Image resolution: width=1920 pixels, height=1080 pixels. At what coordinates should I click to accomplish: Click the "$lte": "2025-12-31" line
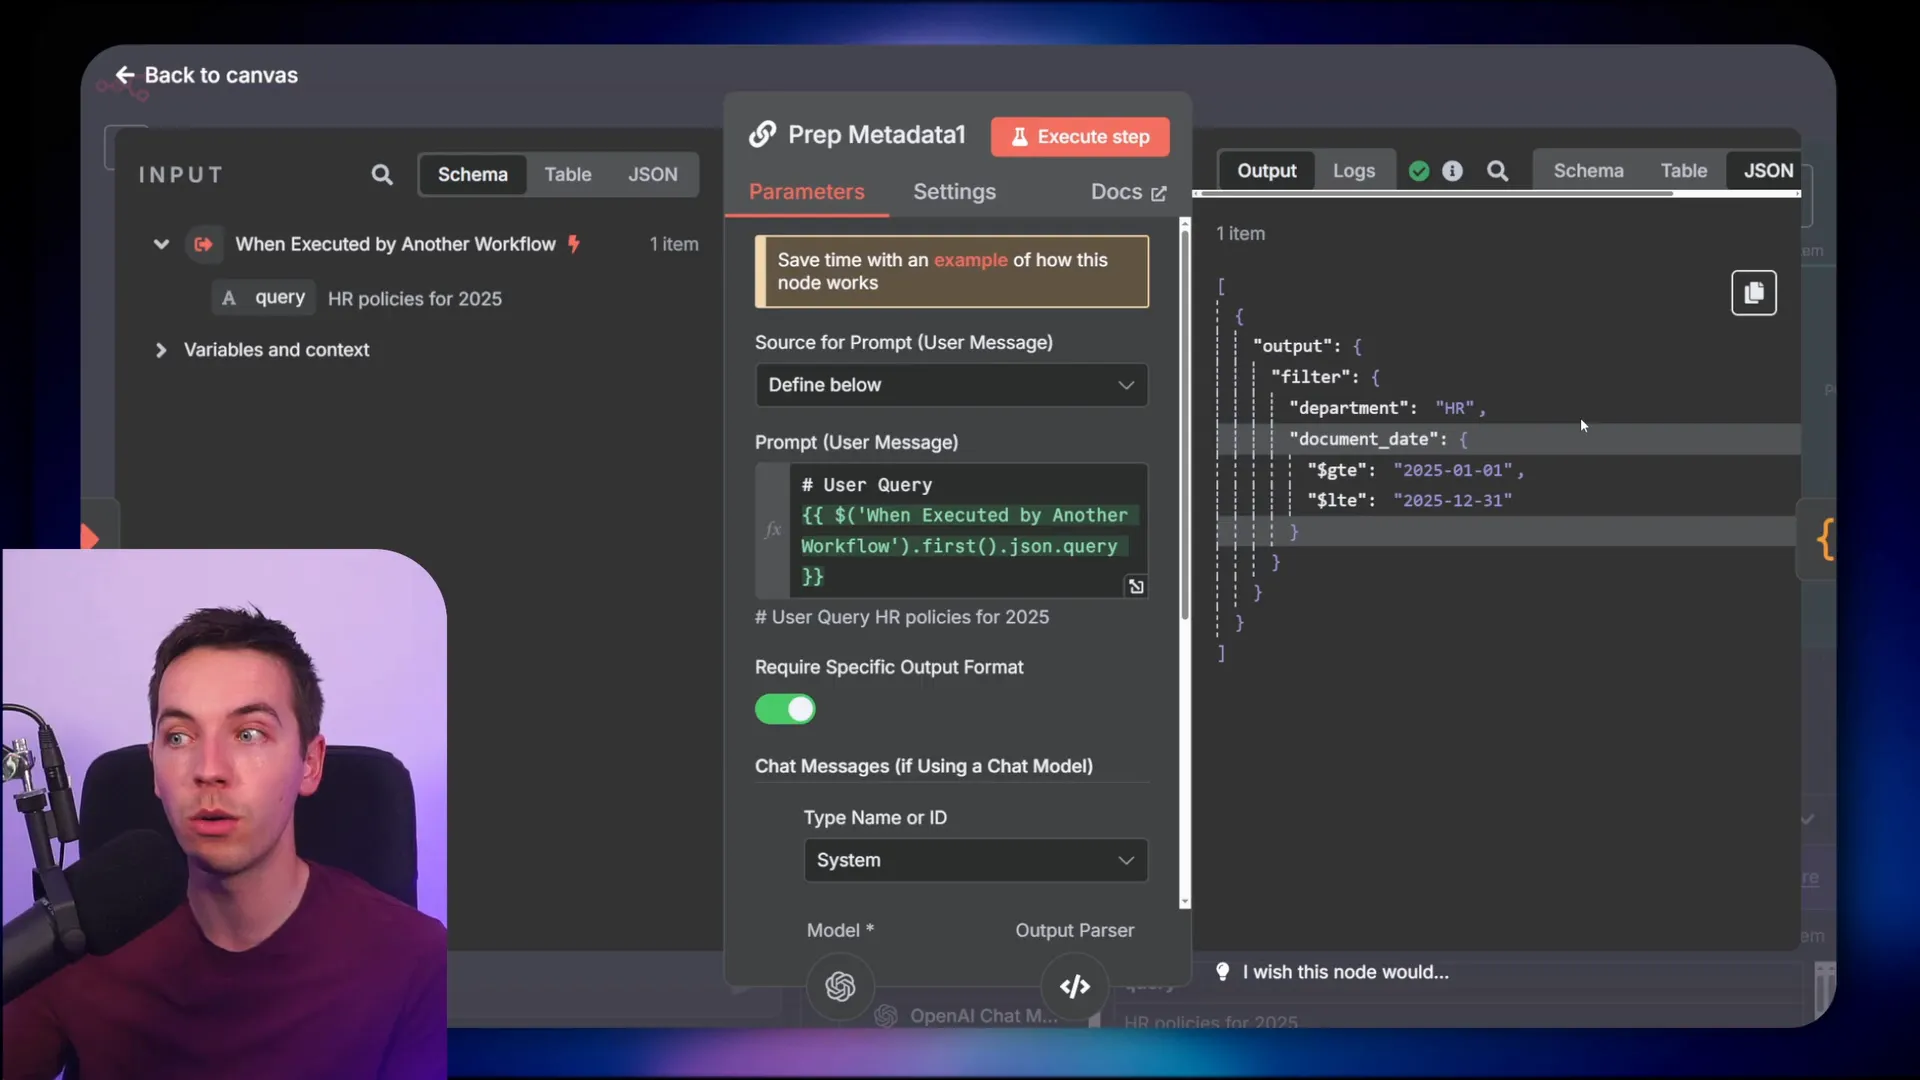(1410, 500)
